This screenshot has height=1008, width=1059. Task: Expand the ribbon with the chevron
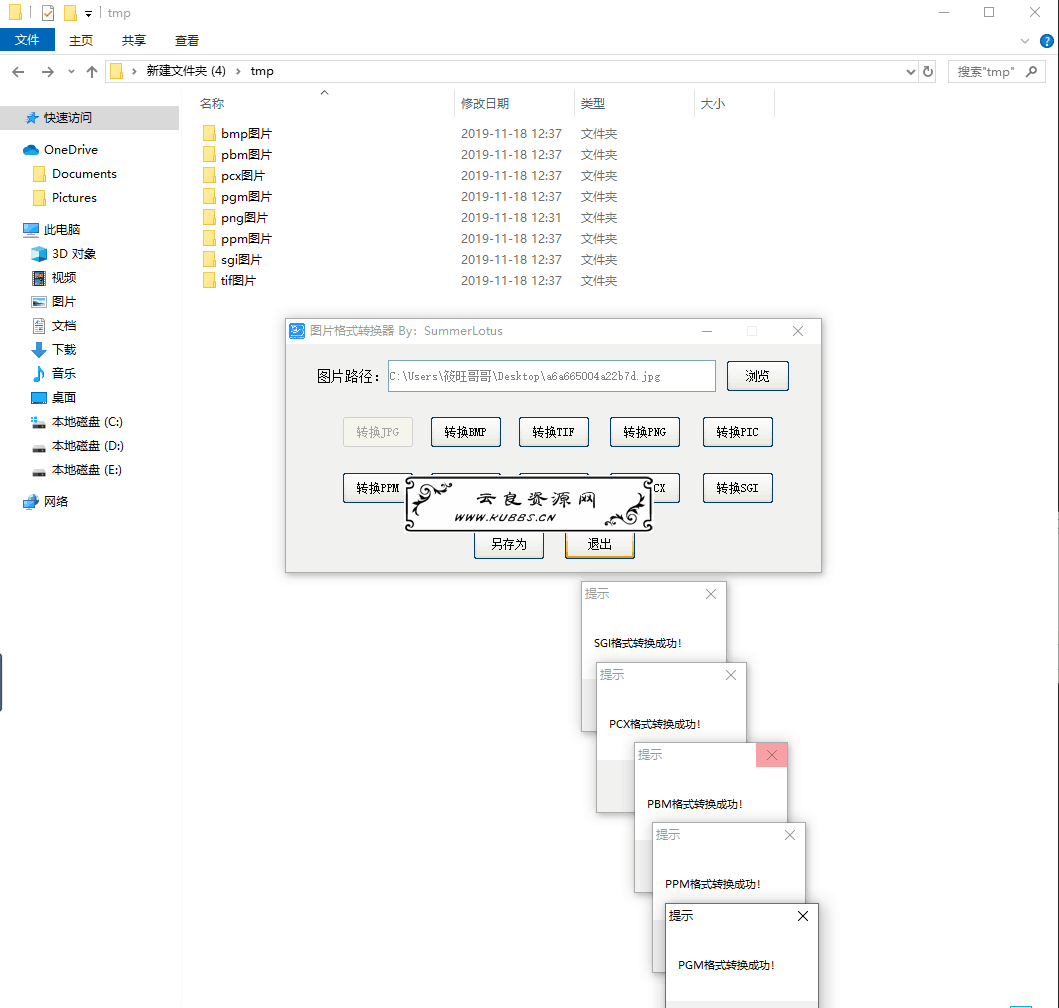click(x=1025, y=41)
